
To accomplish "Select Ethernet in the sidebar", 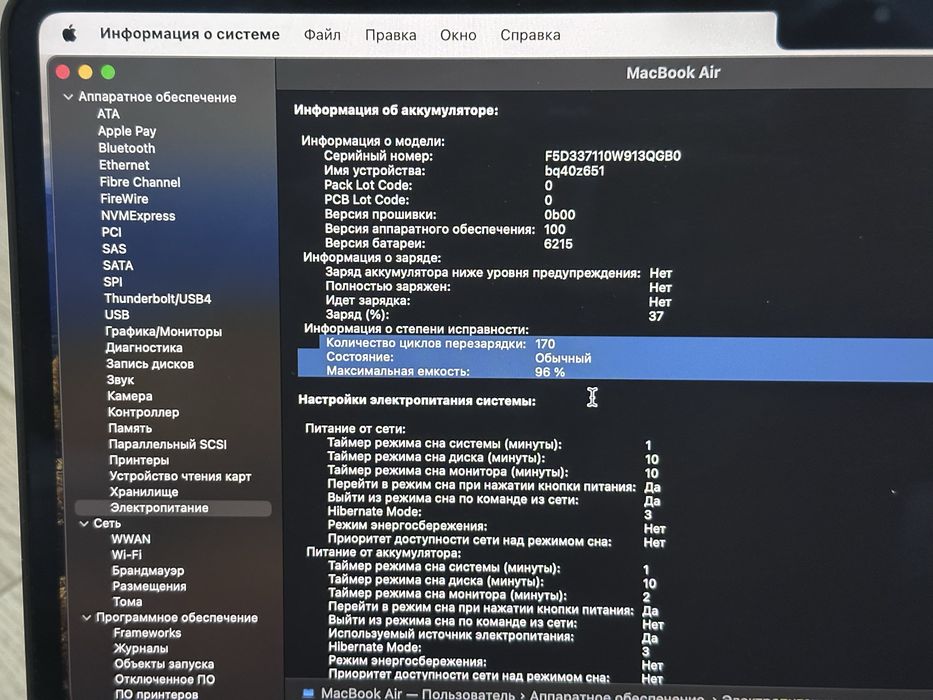I will pos(124,165).
